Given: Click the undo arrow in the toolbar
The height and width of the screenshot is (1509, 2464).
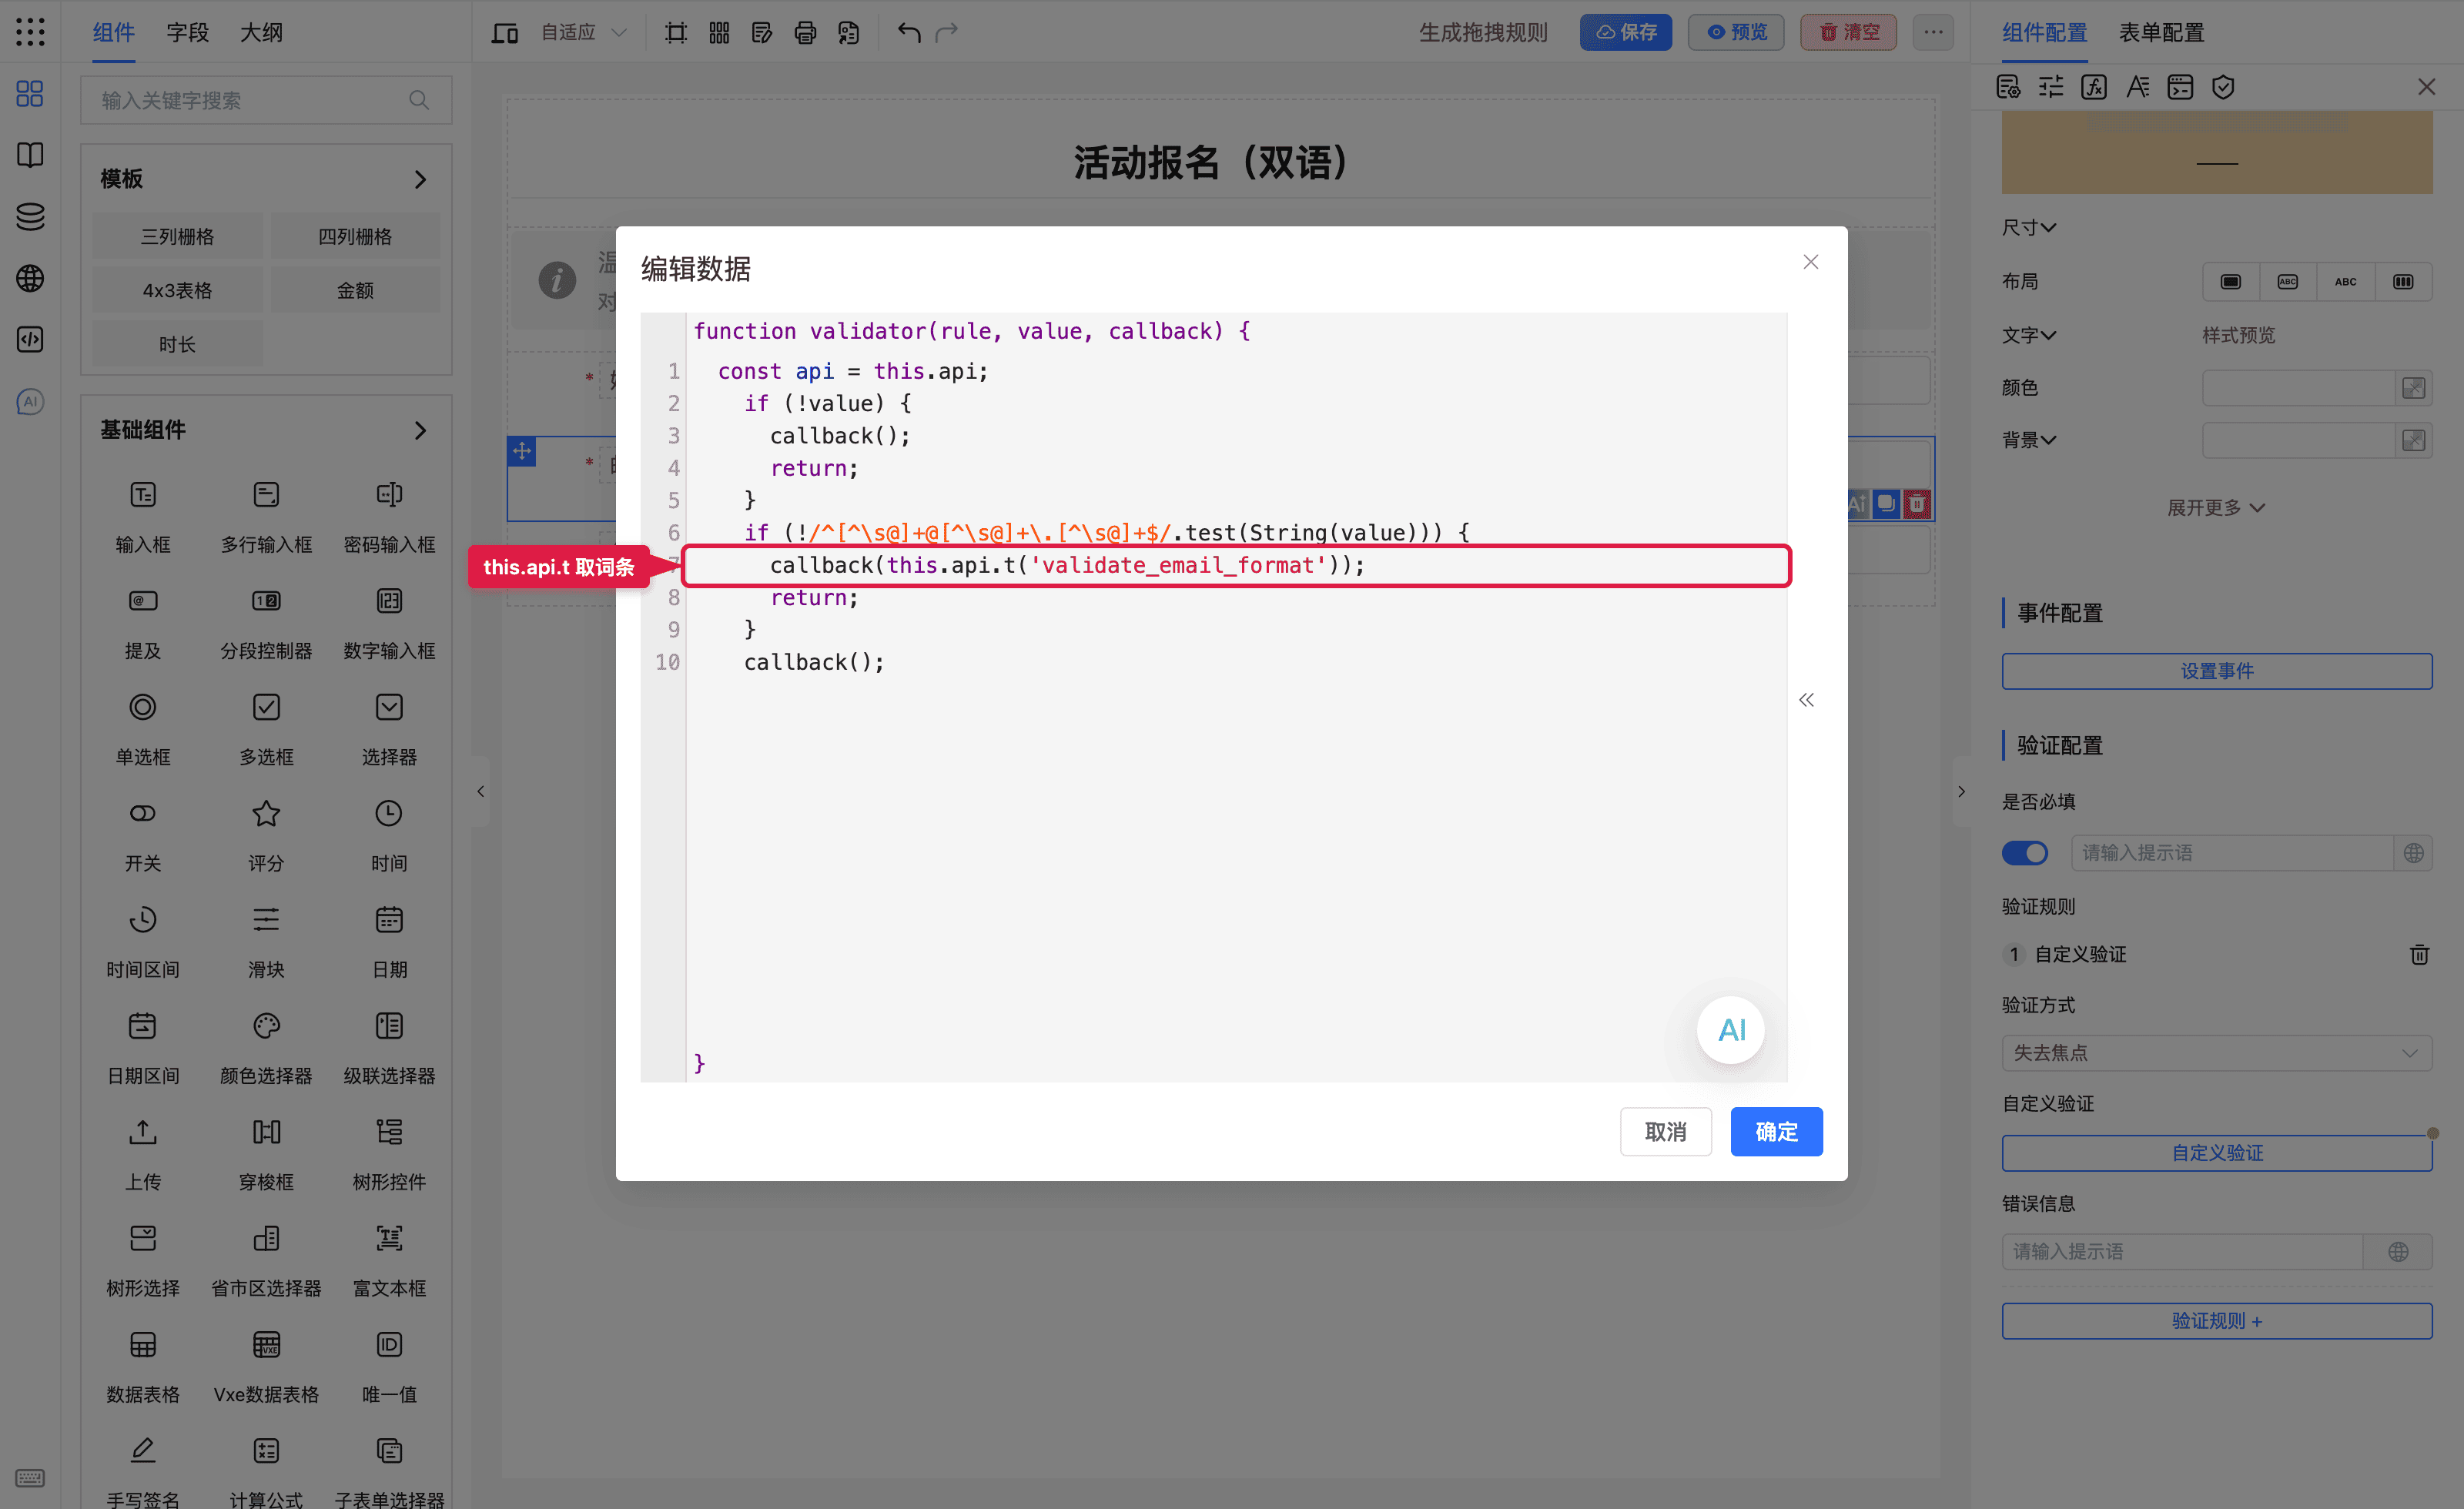Looking at the screenshot, I should [908, 32].
